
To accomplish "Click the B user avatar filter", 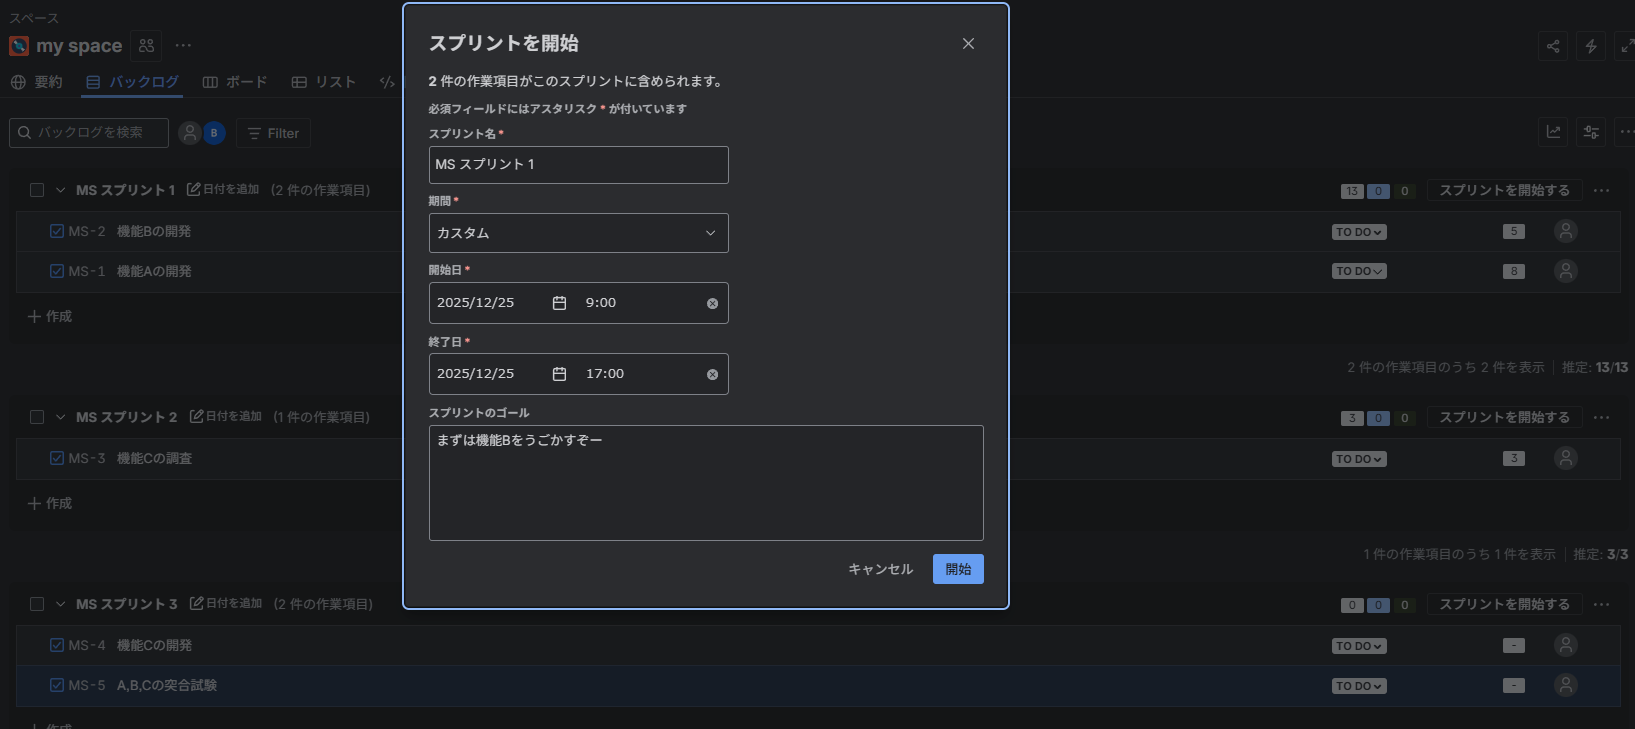I will (x=214, y=133).
